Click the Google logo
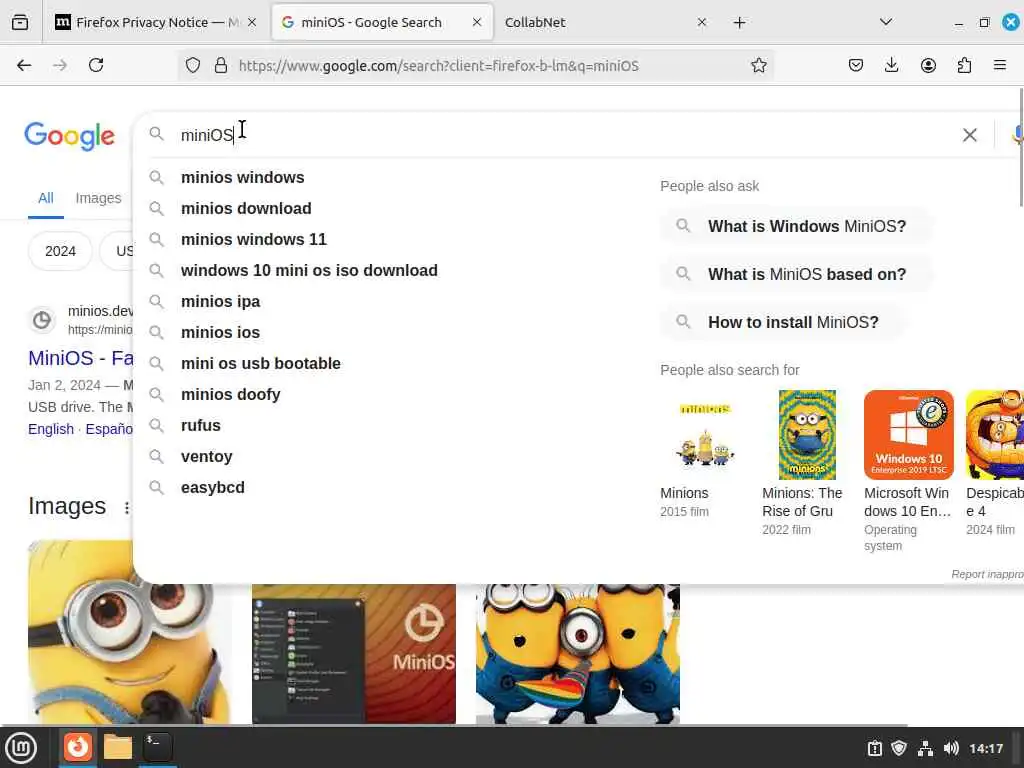This screenshot has height=768, width=1024. (69, 136)
